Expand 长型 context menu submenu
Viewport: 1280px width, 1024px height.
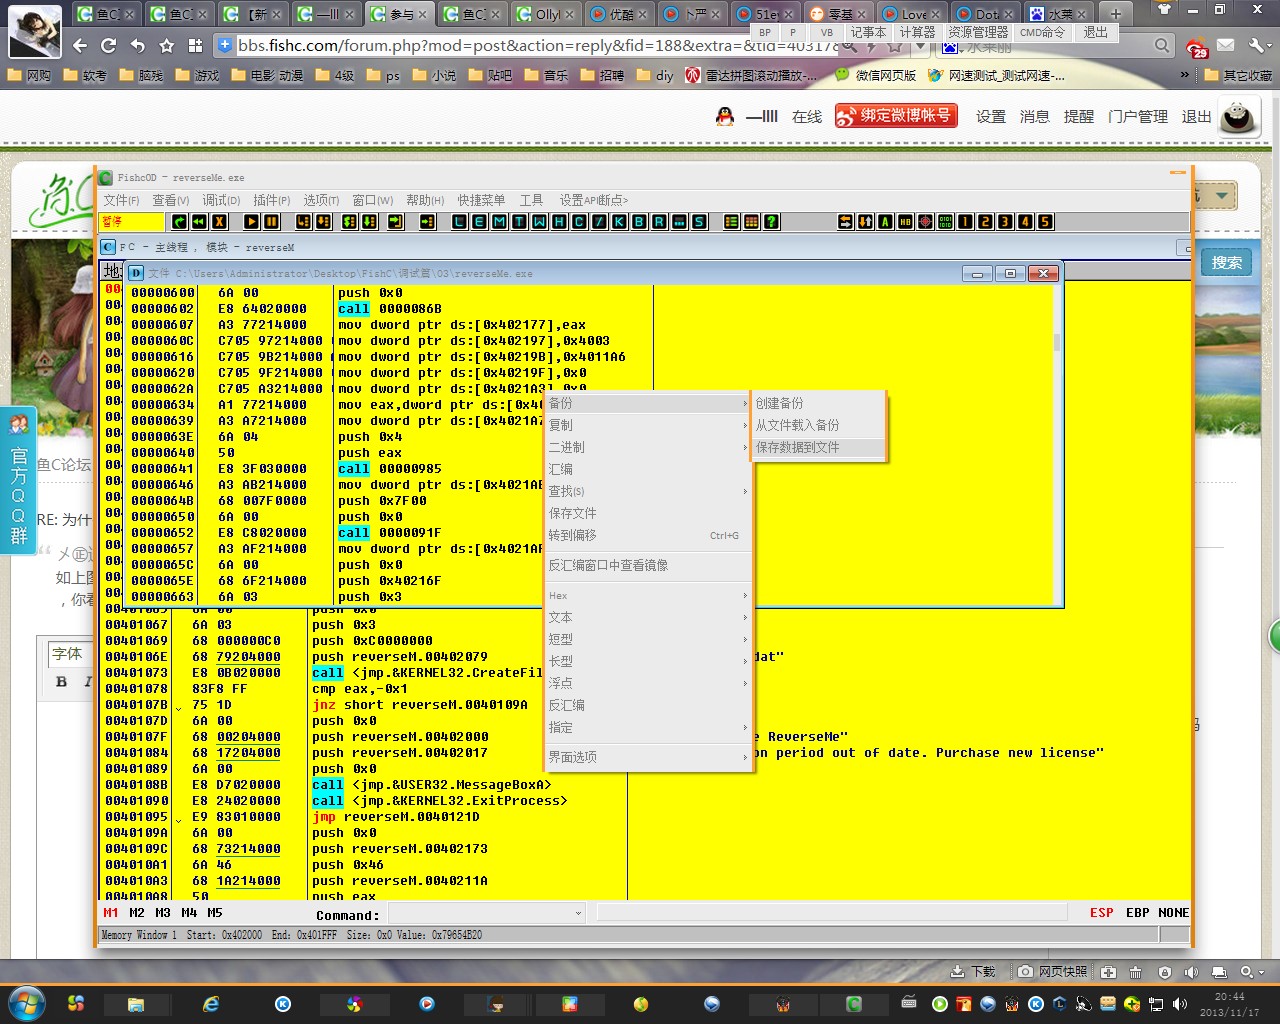pyautogui.click(x=647, y=661)
